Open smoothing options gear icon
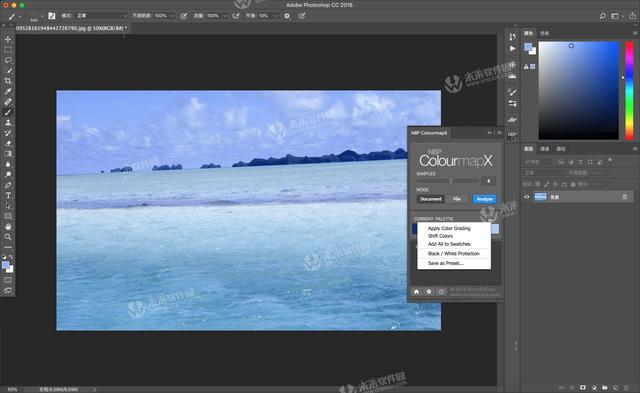640x393 pixels. [287, 16]
